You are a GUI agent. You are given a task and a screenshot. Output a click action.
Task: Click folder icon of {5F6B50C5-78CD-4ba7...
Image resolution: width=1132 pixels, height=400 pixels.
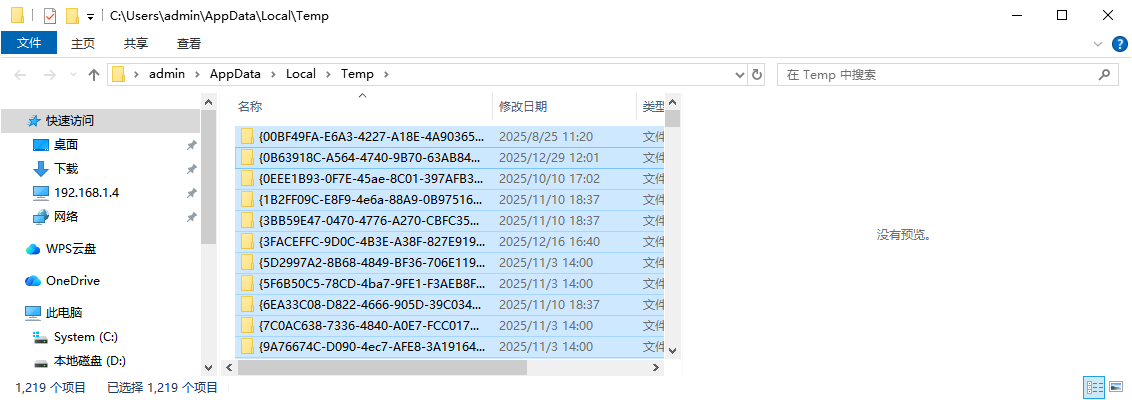(x=248, y=283)
